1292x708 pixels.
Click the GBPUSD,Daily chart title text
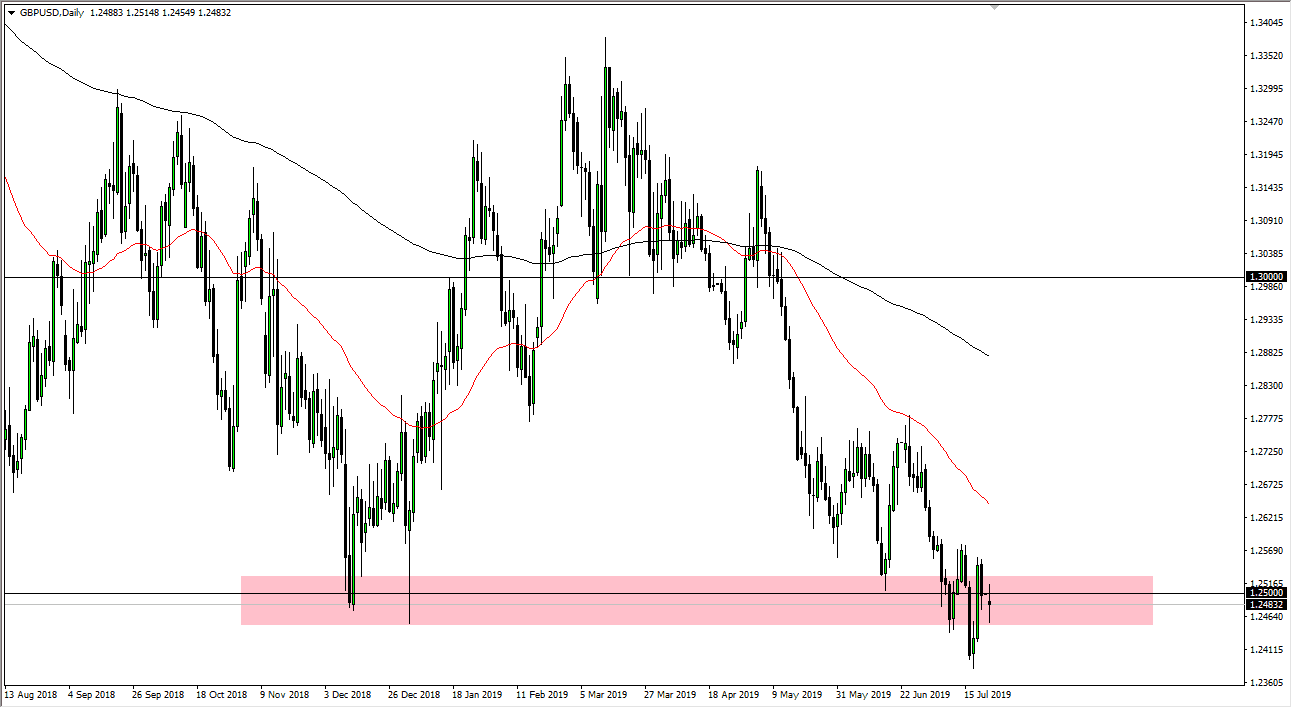pos(52,13)
